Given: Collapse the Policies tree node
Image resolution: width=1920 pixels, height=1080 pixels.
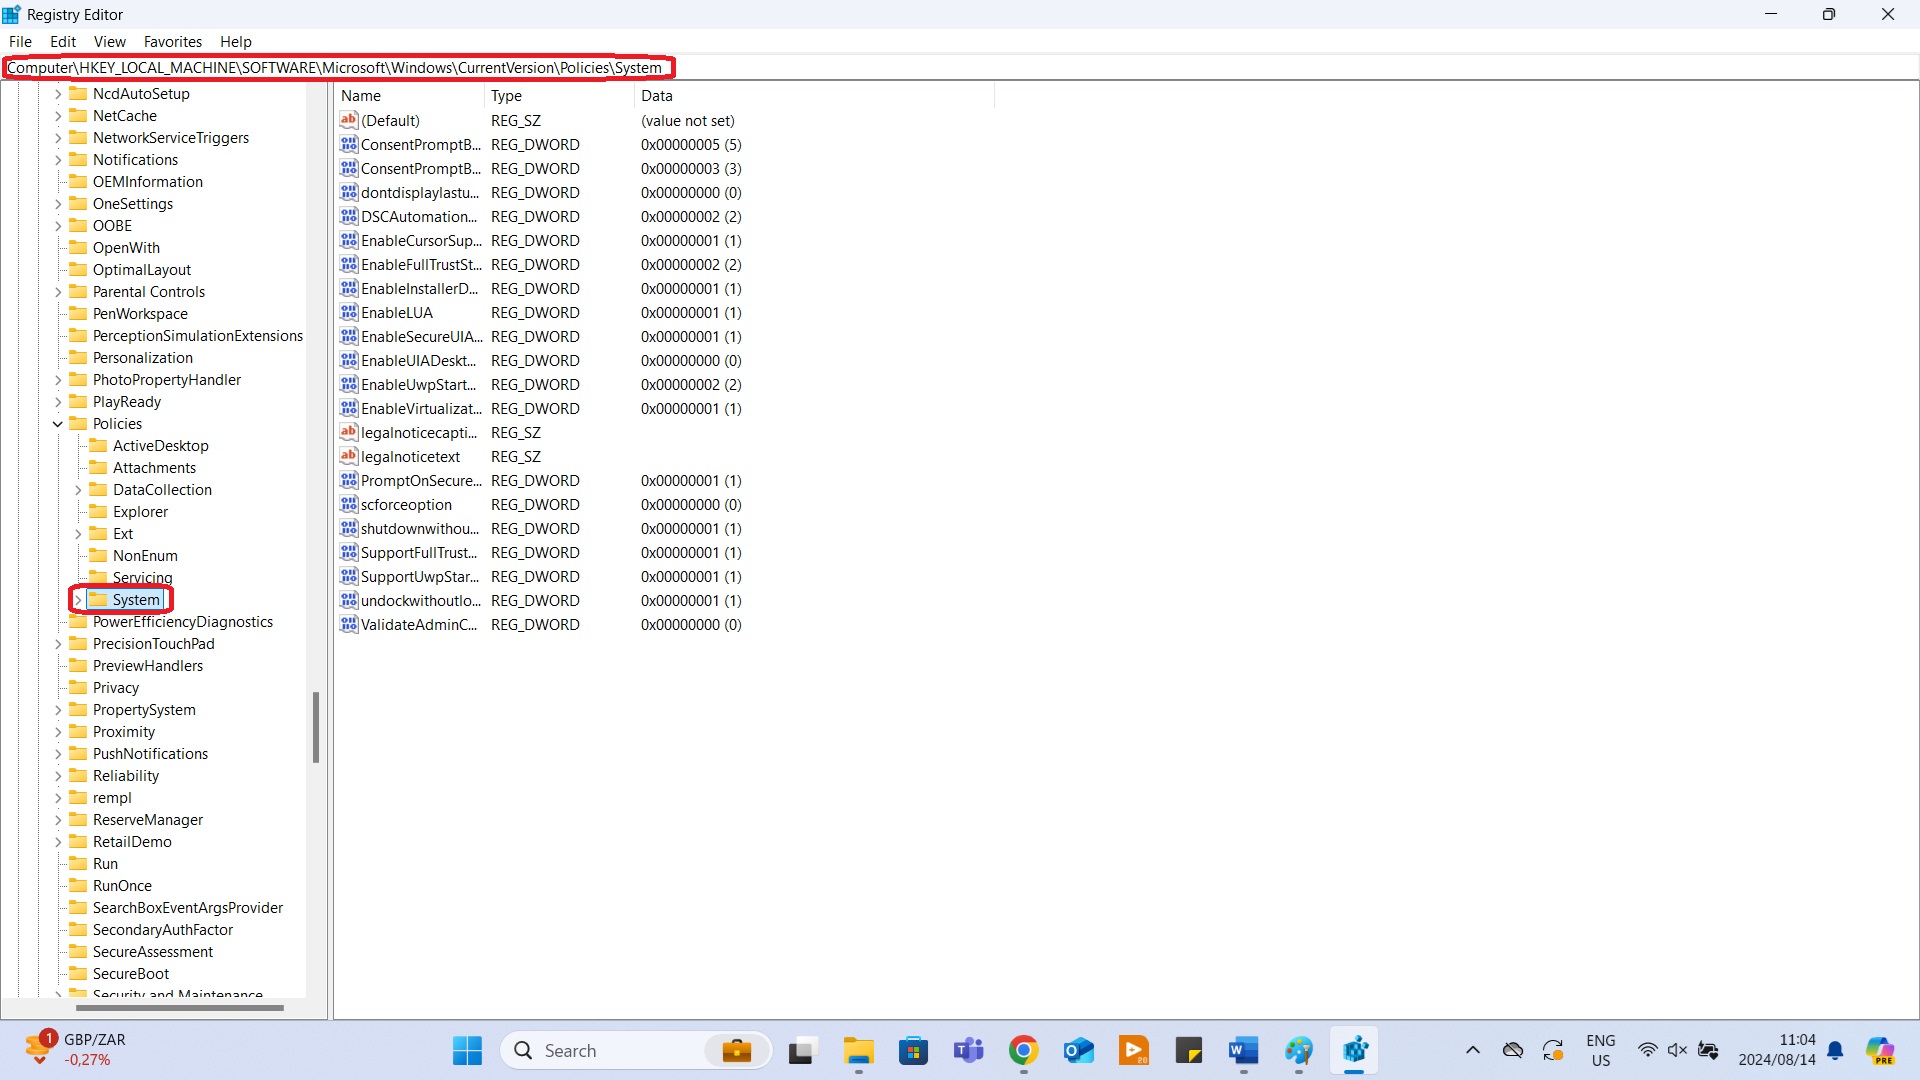Looking at the screenshot, I should (58, 424).
